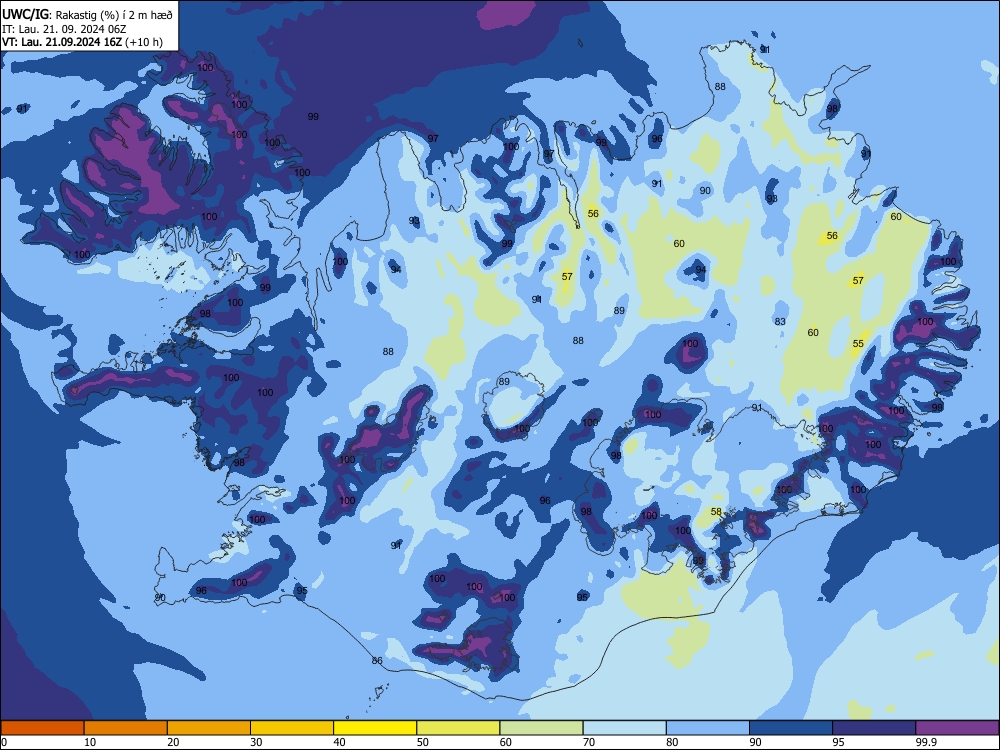Click the legend scale label '80'

click(672, 742)
